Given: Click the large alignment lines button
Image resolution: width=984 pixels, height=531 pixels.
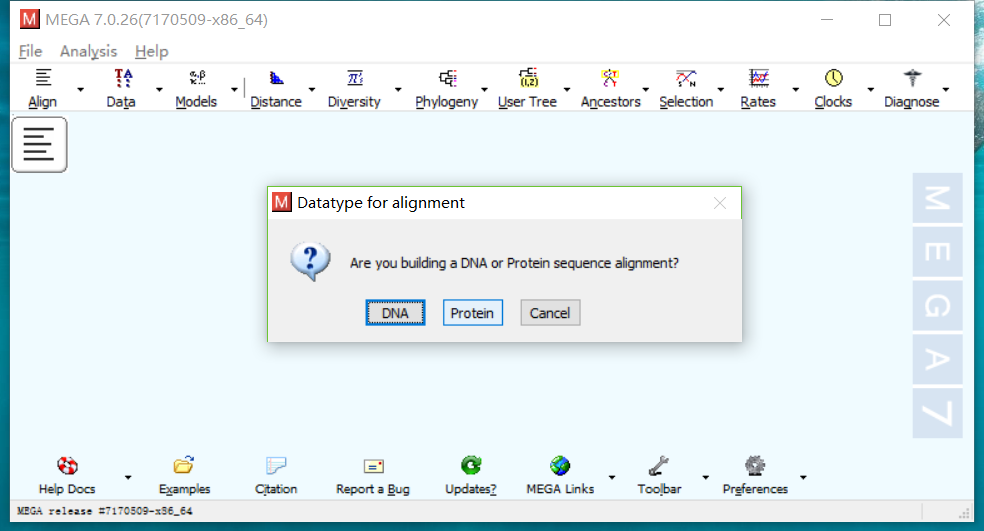Looking at the screenshot, I should (39, 144).
